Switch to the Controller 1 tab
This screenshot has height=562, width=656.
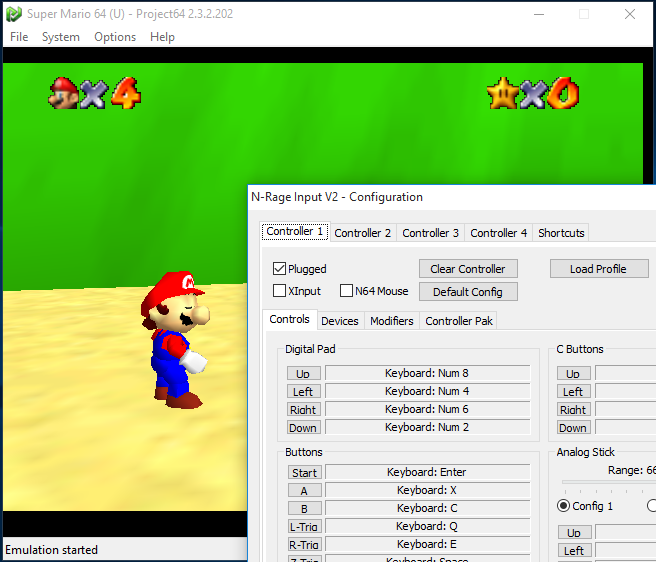click(295, 231)
